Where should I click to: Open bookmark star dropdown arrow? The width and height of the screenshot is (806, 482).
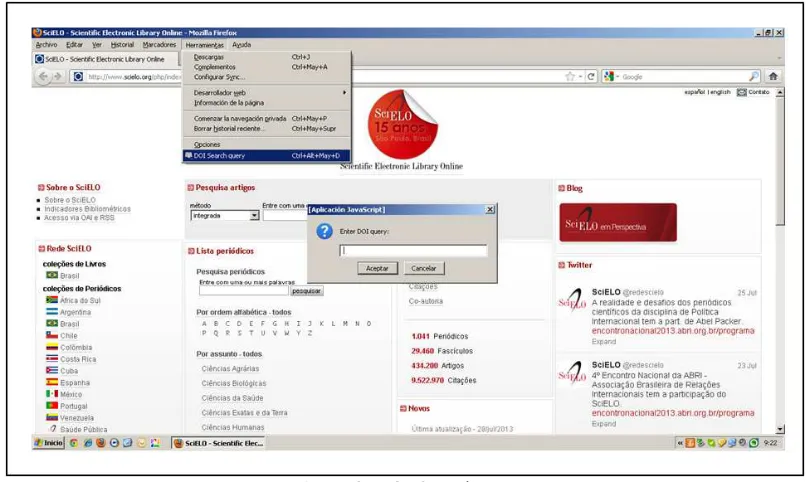(x=580, y=77)
